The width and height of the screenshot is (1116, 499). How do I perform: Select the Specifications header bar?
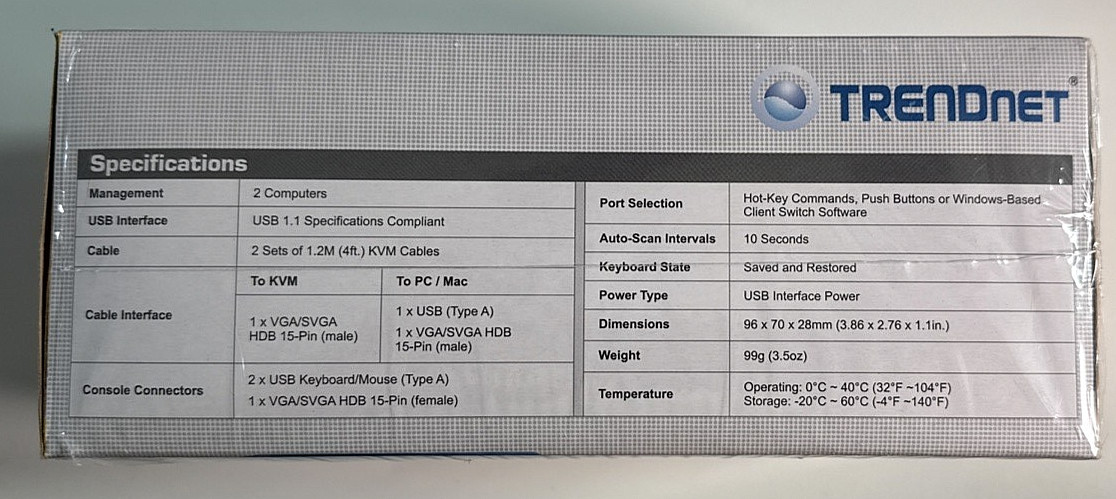pyautogui.click(x=572, y=164)
